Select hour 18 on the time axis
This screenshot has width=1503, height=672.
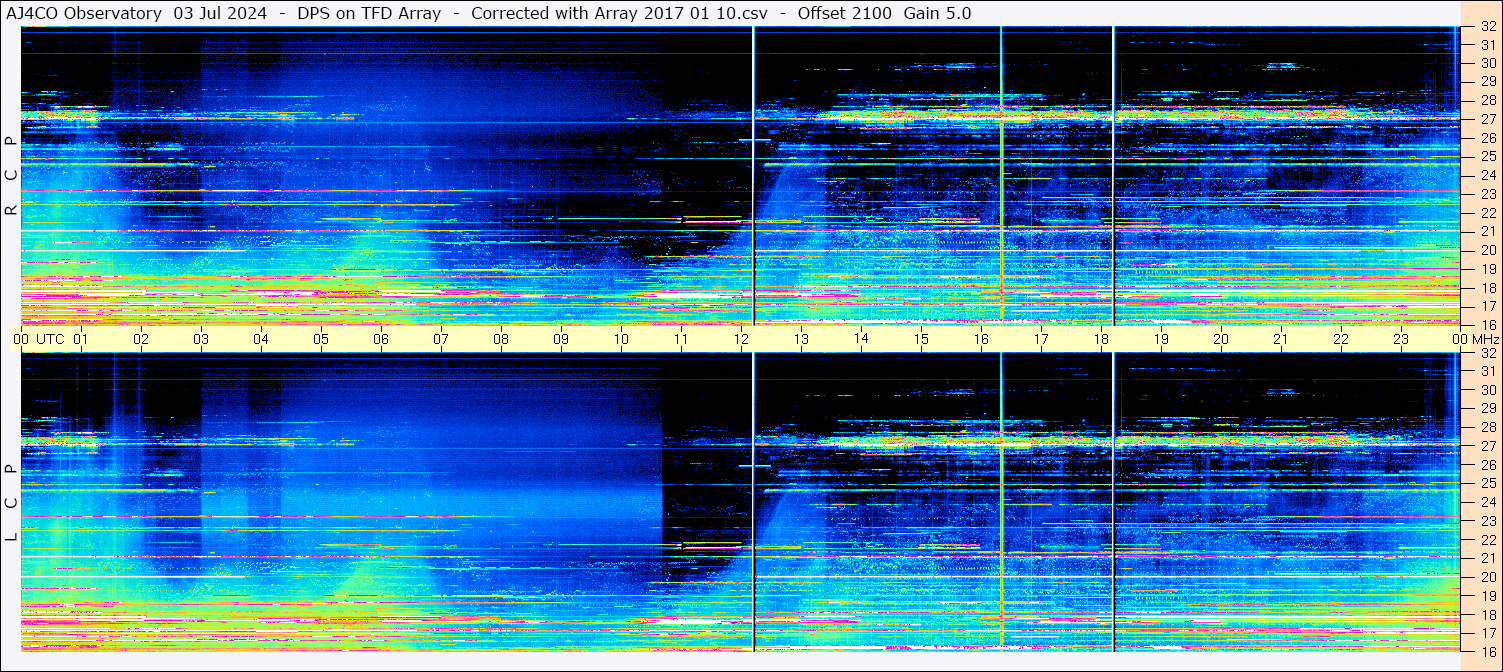[x=1101, y=339]
